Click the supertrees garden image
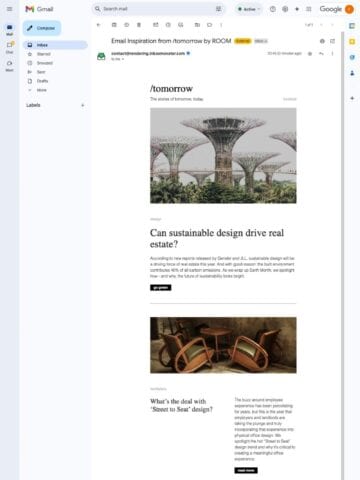 [x=223, y=156]
